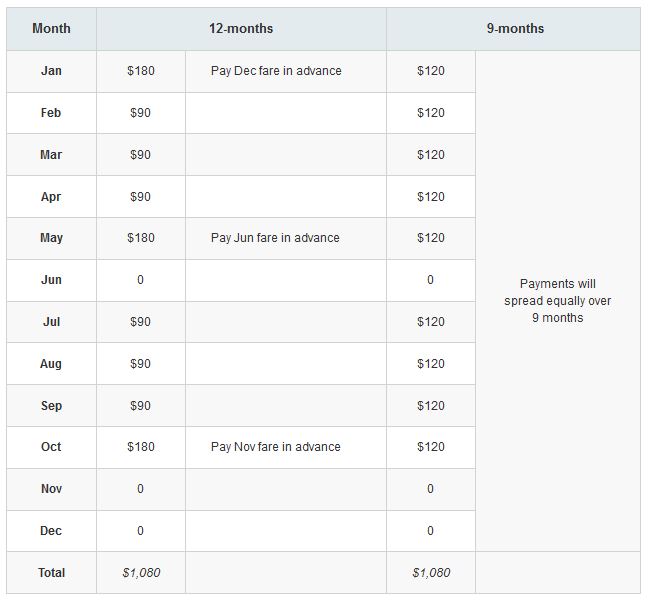
Task: Click 'Pay Jun fare in advance' text
Action: point(275,238)
